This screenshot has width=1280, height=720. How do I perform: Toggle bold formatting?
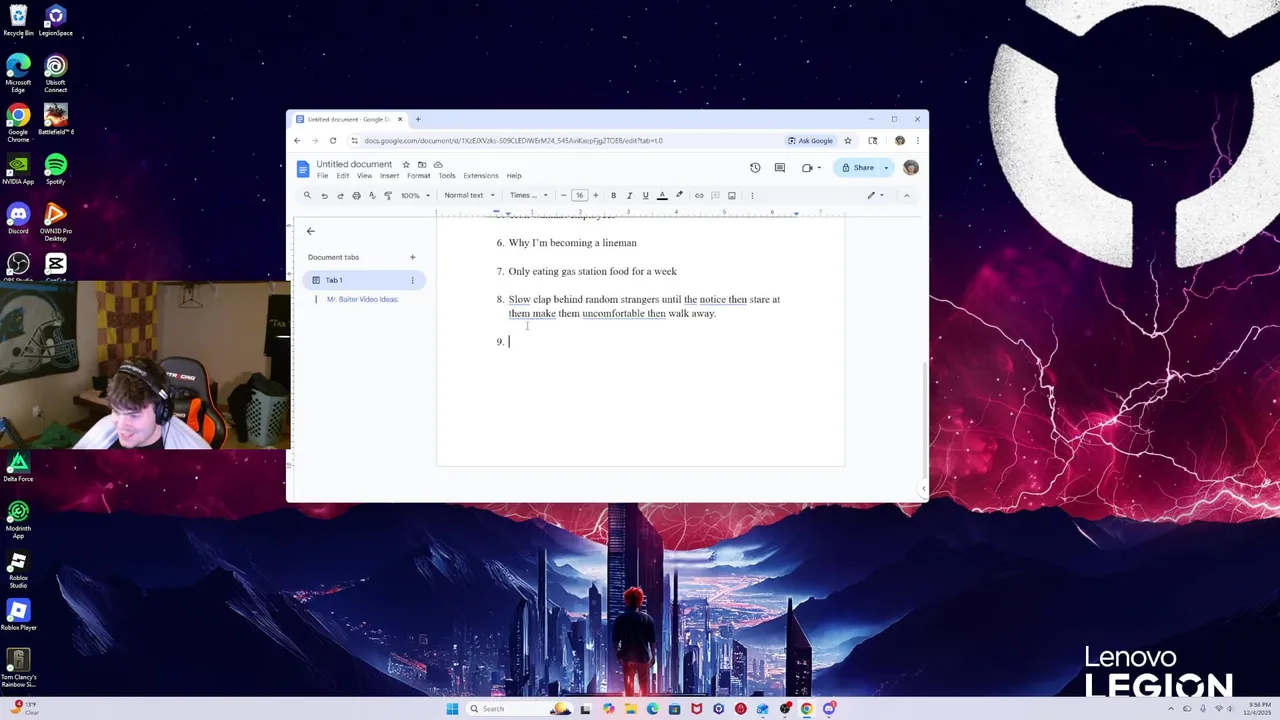(x=613, y=195)
